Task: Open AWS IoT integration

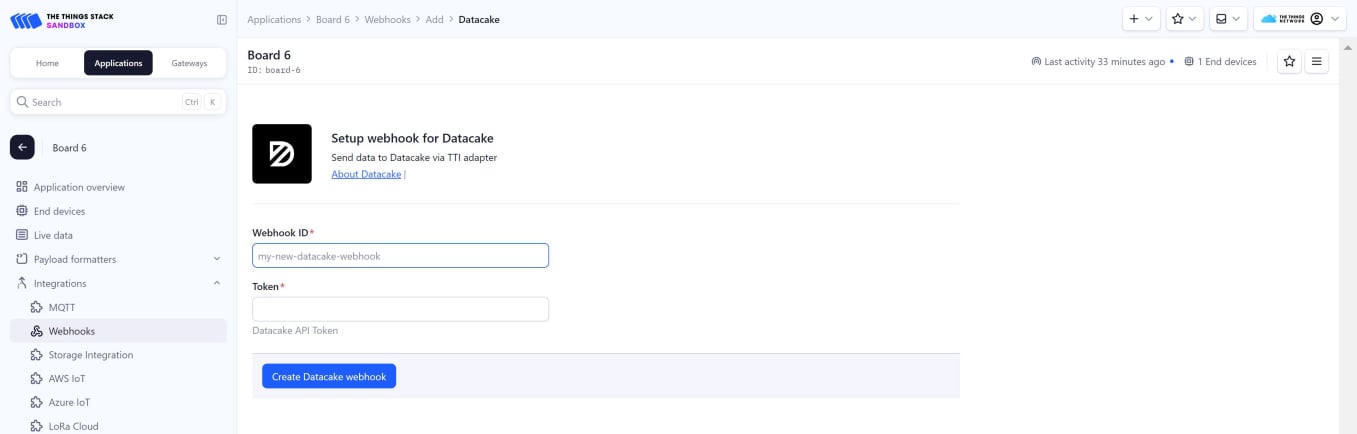Action: [67, 379]
